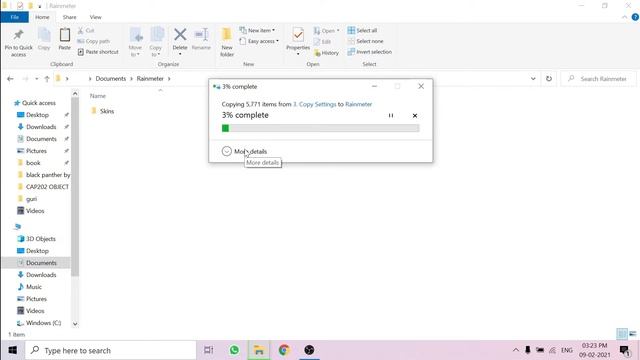Open 3D Objects in navigation pane
640x360 pixels.
pos(36,239)
